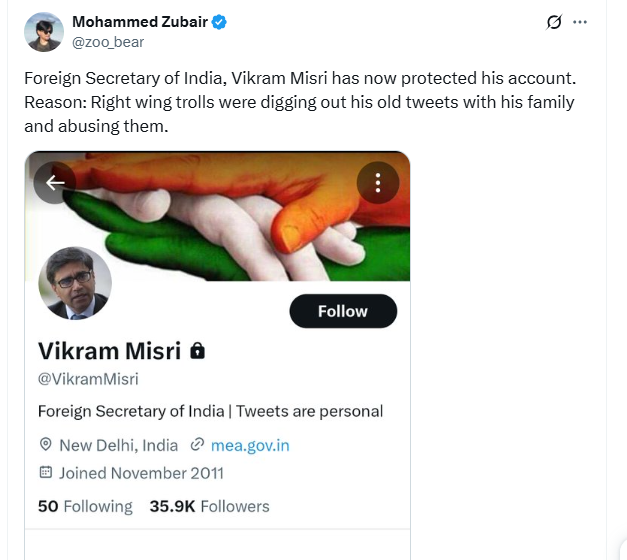Viewport: 627px width, 560px height.
Task: Click the Mohammed Zubair display name
Action: [140, 22]
